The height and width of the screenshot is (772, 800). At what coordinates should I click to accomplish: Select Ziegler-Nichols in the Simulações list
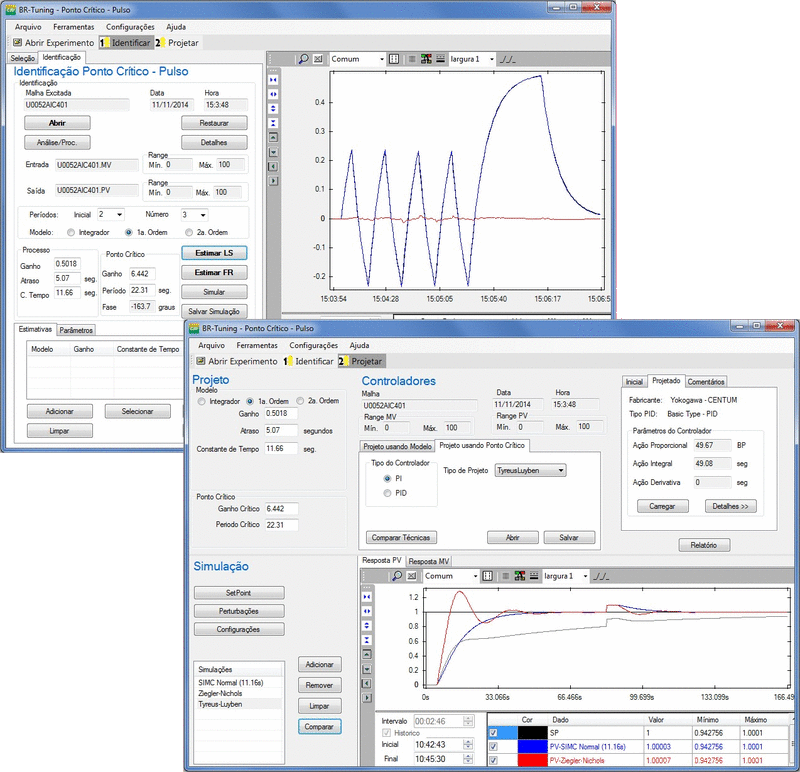222,693
